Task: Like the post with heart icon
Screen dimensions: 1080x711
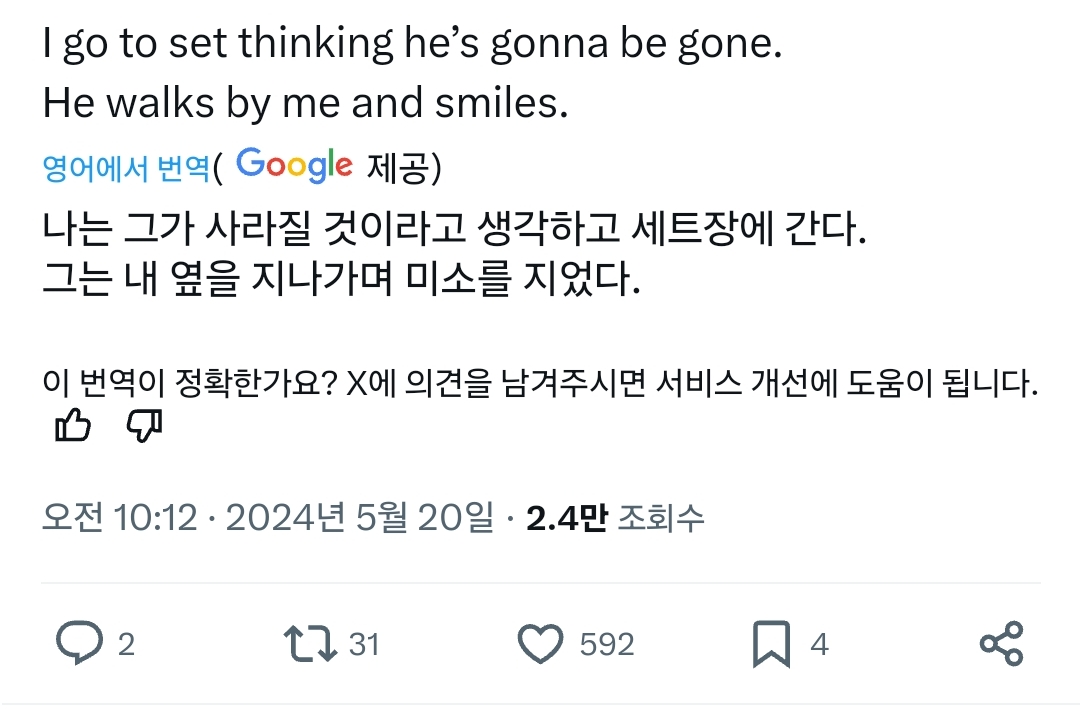Action: [x=541, y=644]
